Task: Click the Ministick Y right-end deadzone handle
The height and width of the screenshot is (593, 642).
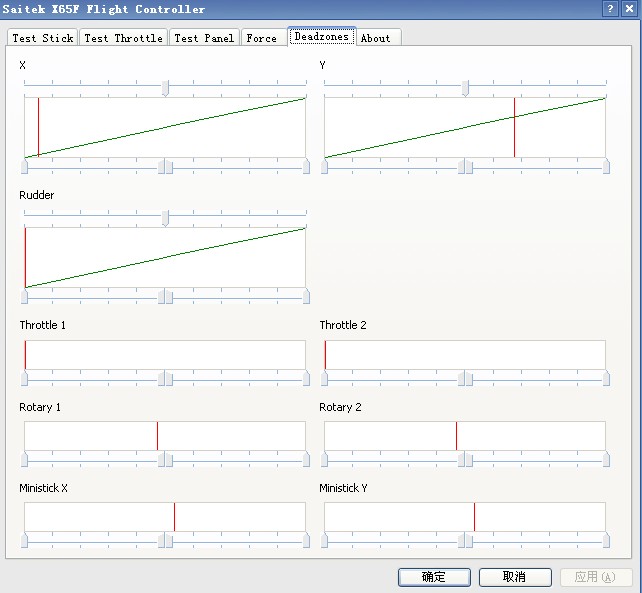Action: [x=606, y=541]
